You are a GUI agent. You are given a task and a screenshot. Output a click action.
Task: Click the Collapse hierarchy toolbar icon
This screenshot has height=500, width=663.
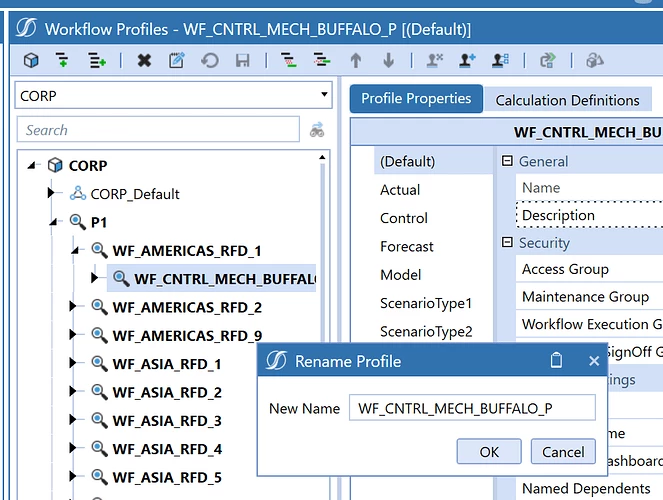click(x=288, y=60)
